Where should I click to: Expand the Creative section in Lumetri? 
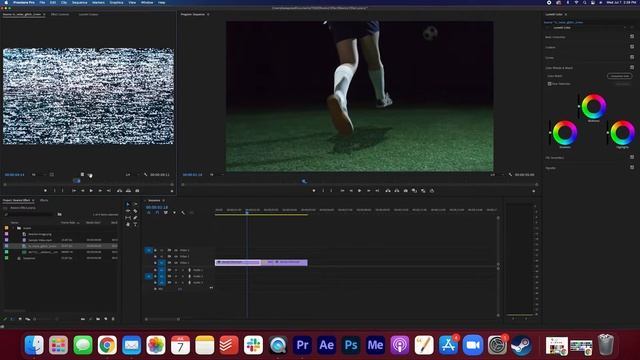click(551, 47)
